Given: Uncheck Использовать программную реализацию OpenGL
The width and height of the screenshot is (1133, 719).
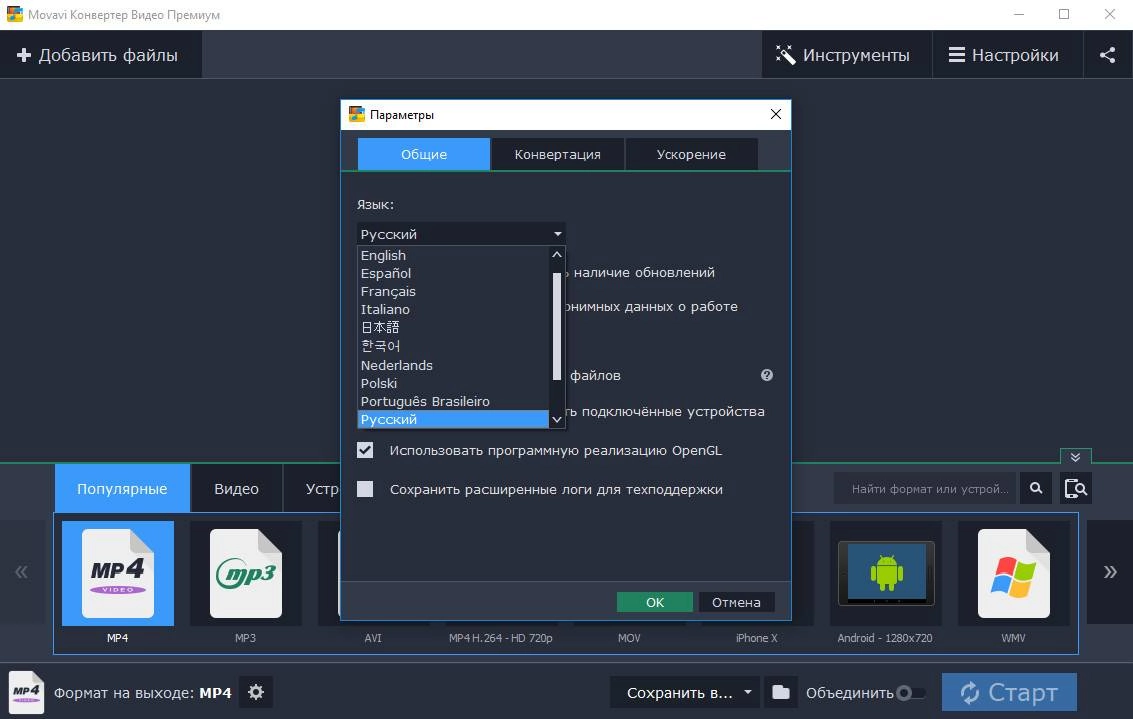Looking at the screenshot, I should click(x=365, y=450).
